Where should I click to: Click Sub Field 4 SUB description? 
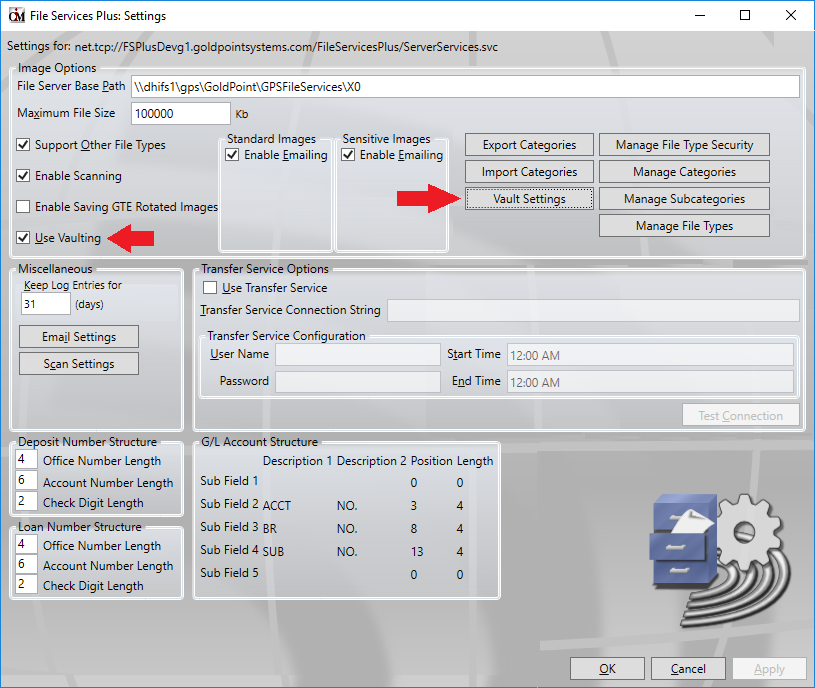[x=273, y=552]
